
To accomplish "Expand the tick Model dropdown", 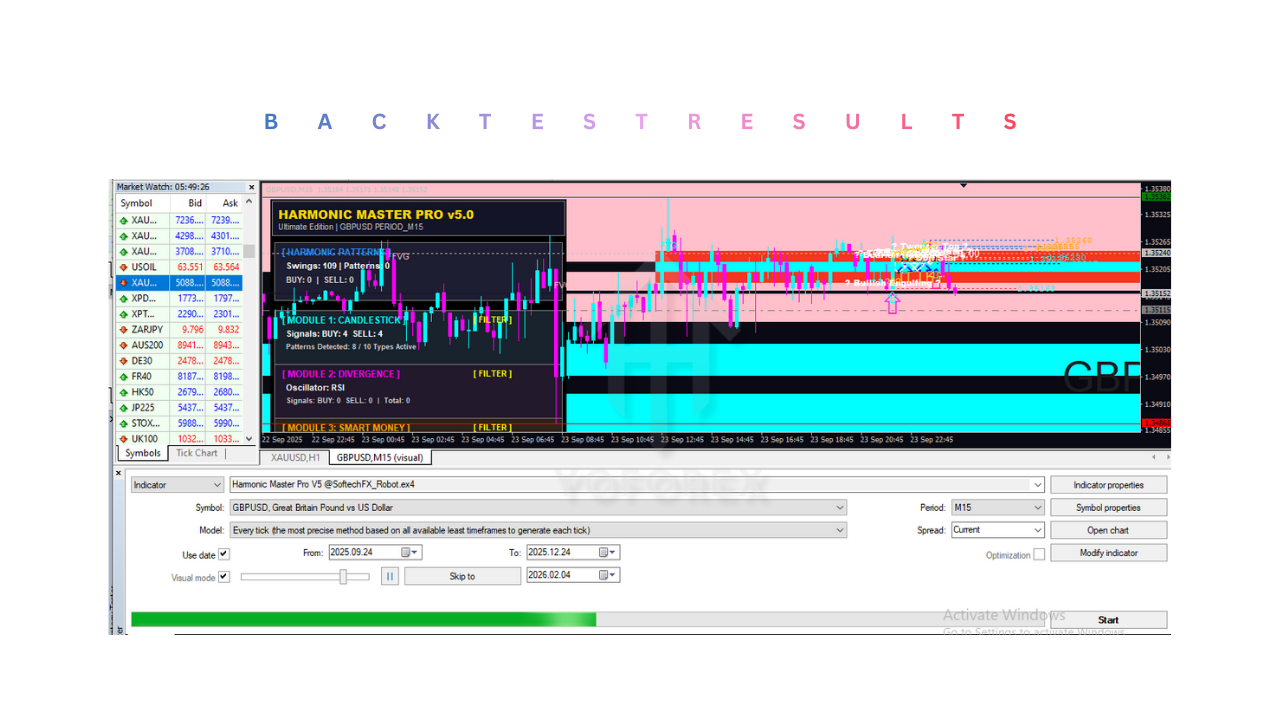I will pos(839,530).
